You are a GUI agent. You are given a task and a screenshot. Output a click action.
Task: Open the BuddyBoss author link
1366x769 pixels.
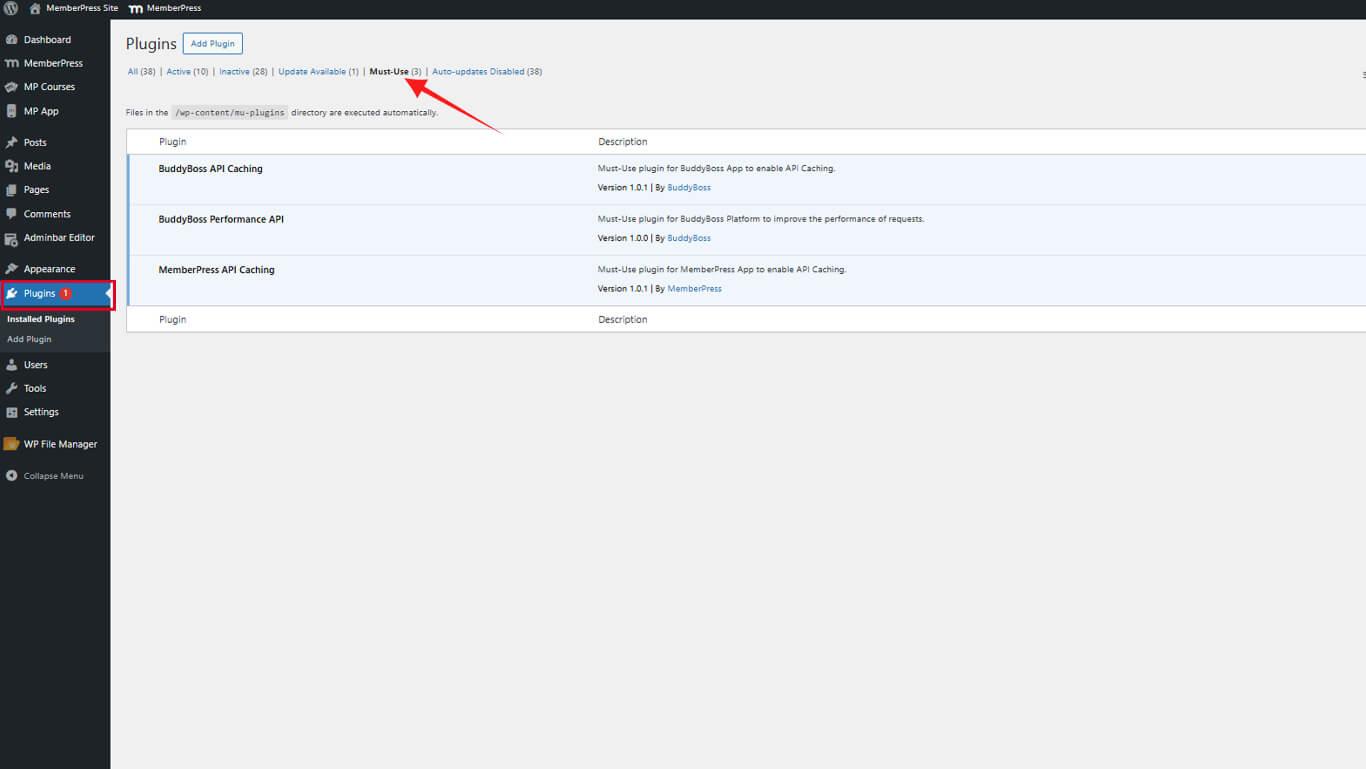pyautogui.click(x=689, y=186)
